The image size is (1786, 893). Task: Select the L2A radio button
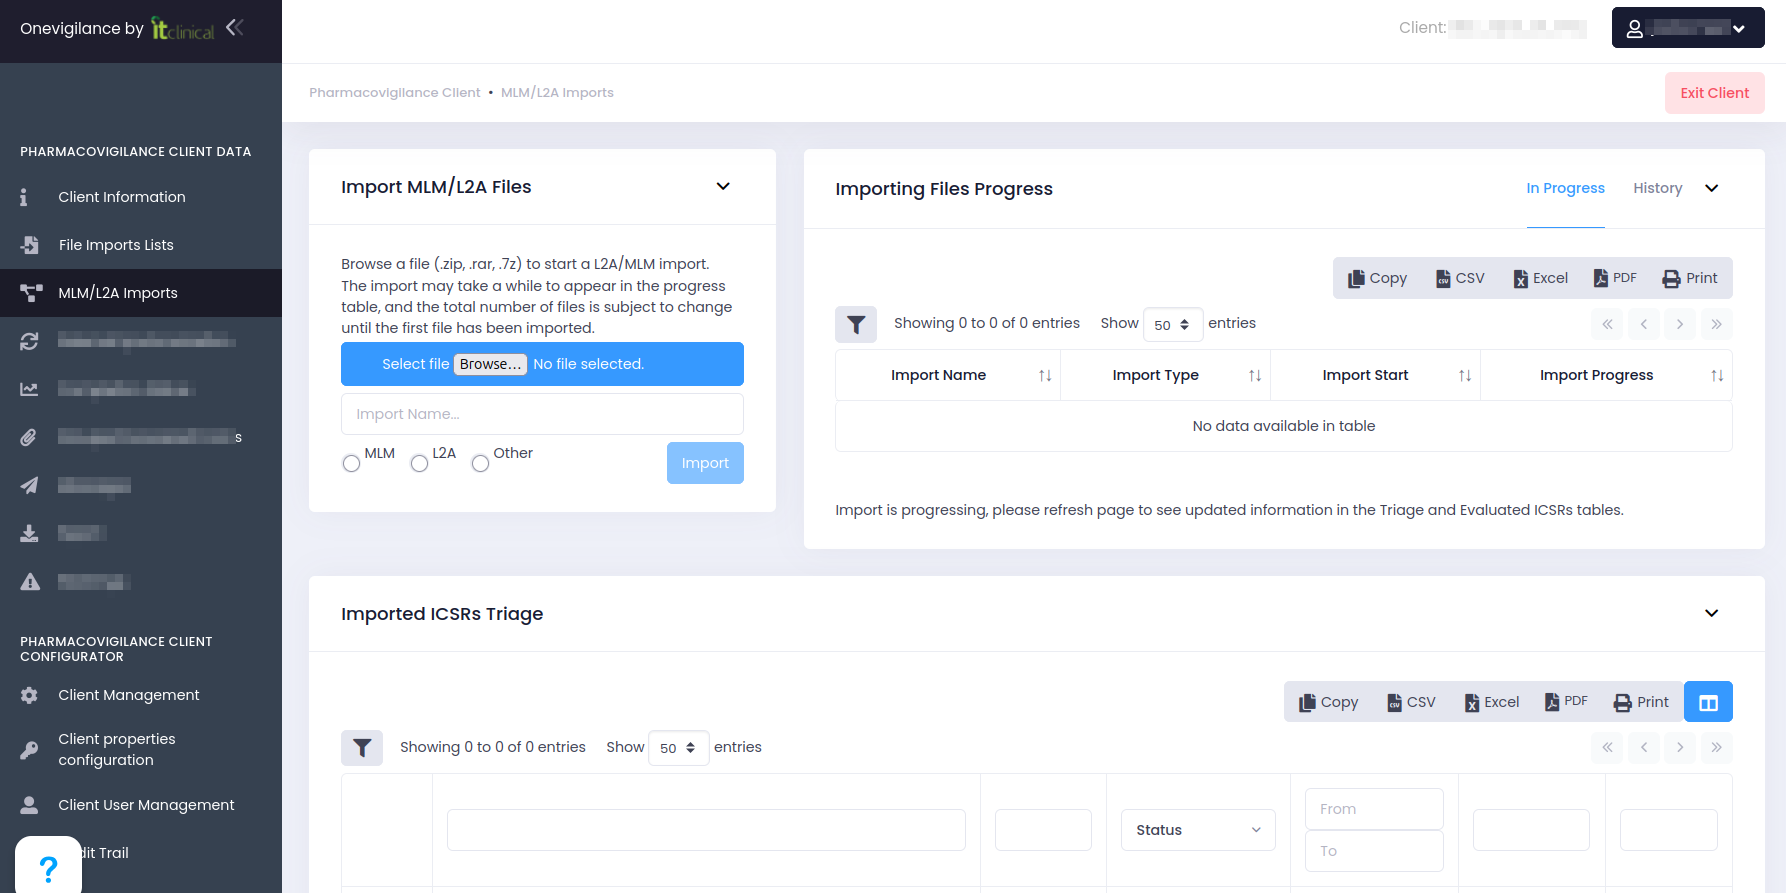(419, 463)
